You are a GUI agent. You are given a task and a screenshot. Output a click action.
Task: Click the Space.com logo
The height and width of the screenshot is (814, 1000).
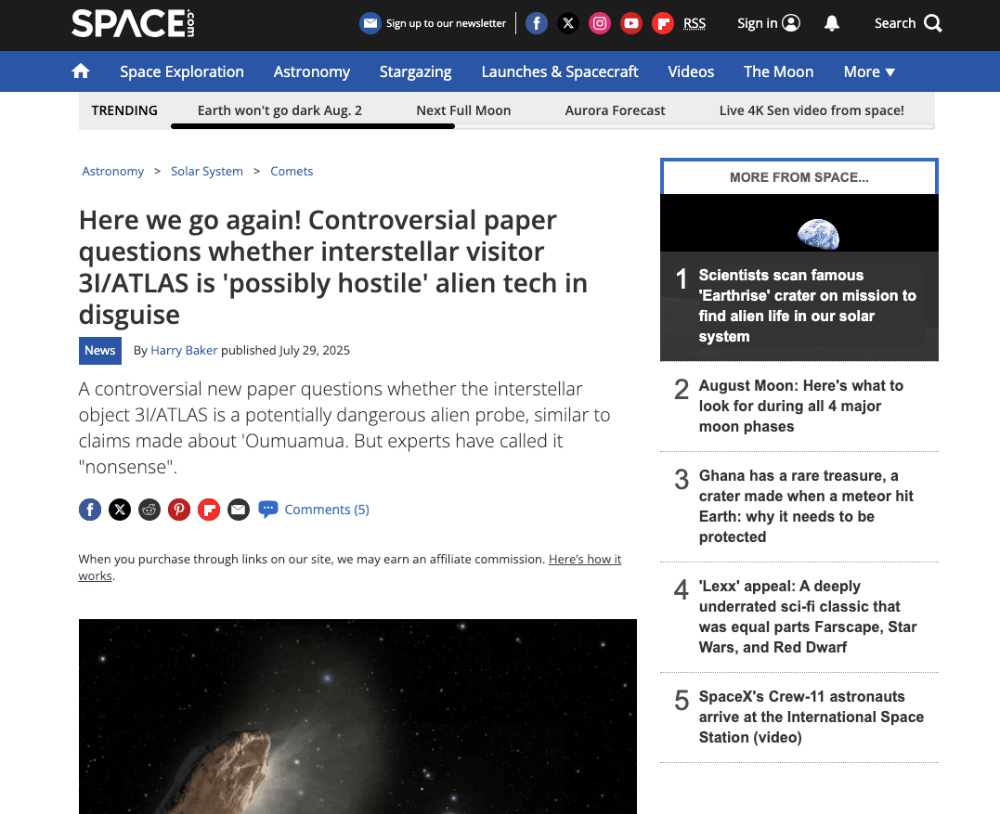click(133, 24)
